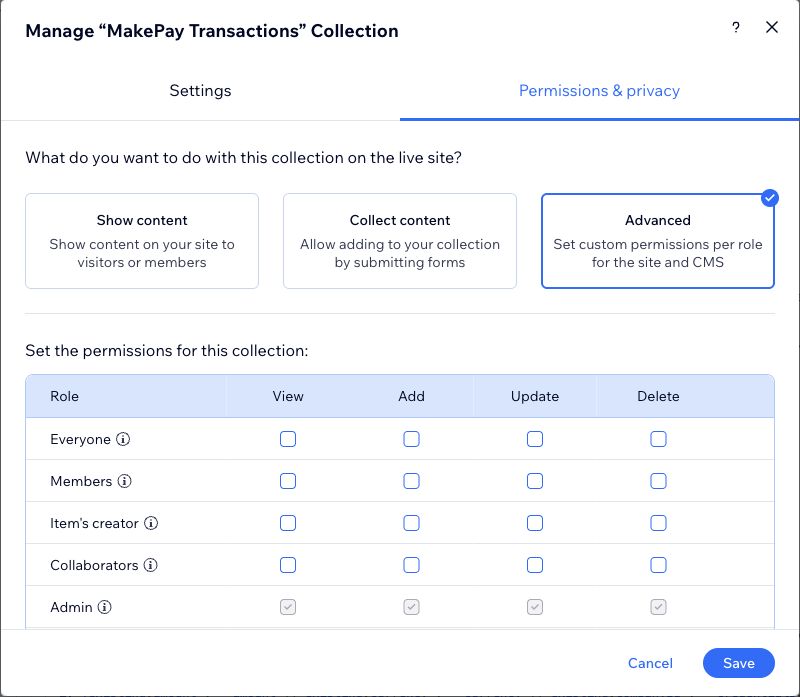Enable Delete permission for Everyone

[658, 439]
